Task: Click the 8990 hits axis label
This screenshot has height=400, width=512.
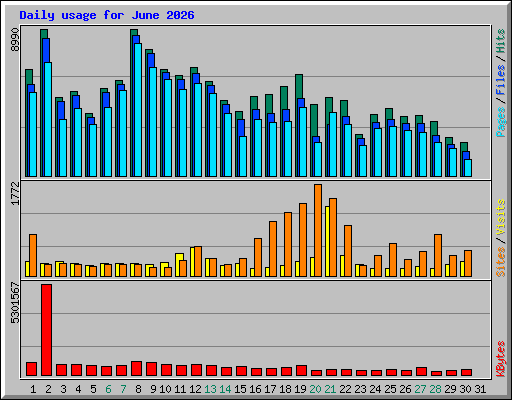Action: [x=15, y=40]
